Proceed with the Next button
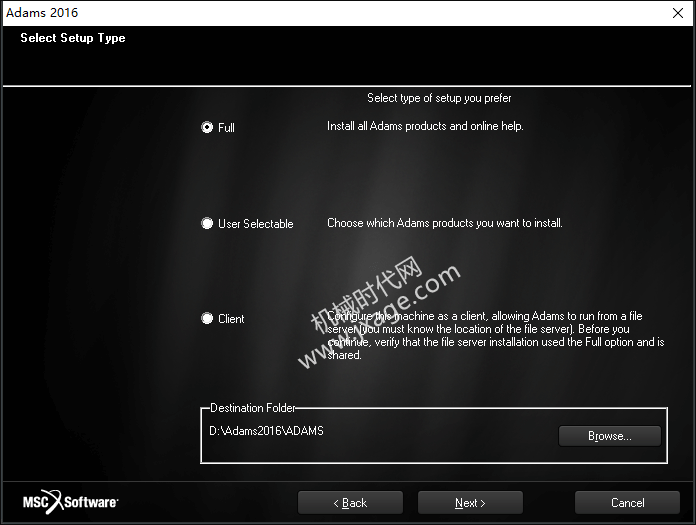Image resolution: width=696 pixels, height=525 pixels. (x=470, y=503)
